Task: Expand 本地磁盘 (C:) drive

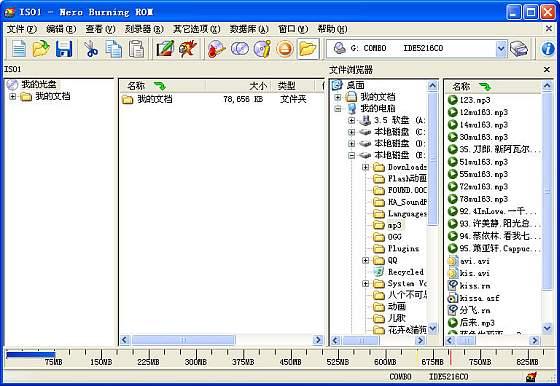Action: (x=351, y=132)
